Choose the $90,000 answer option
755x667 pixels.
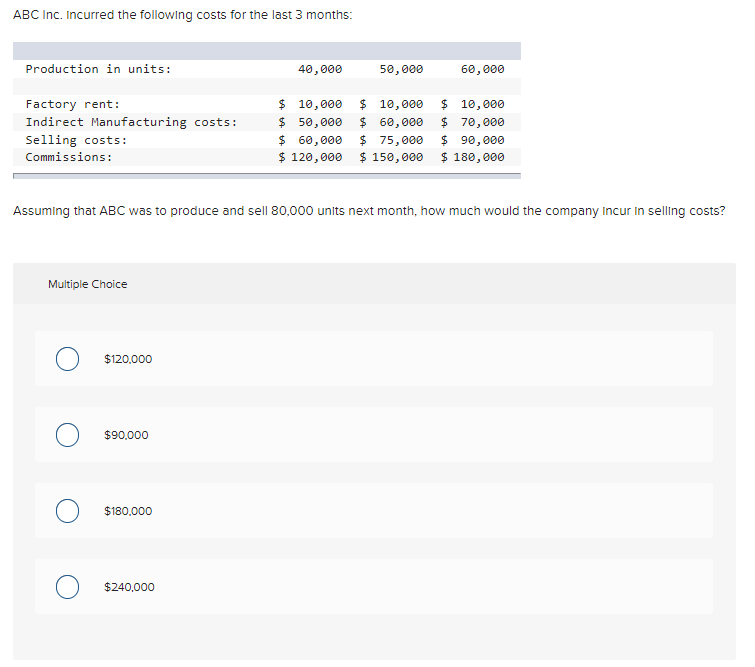click(x=67, y=435)
